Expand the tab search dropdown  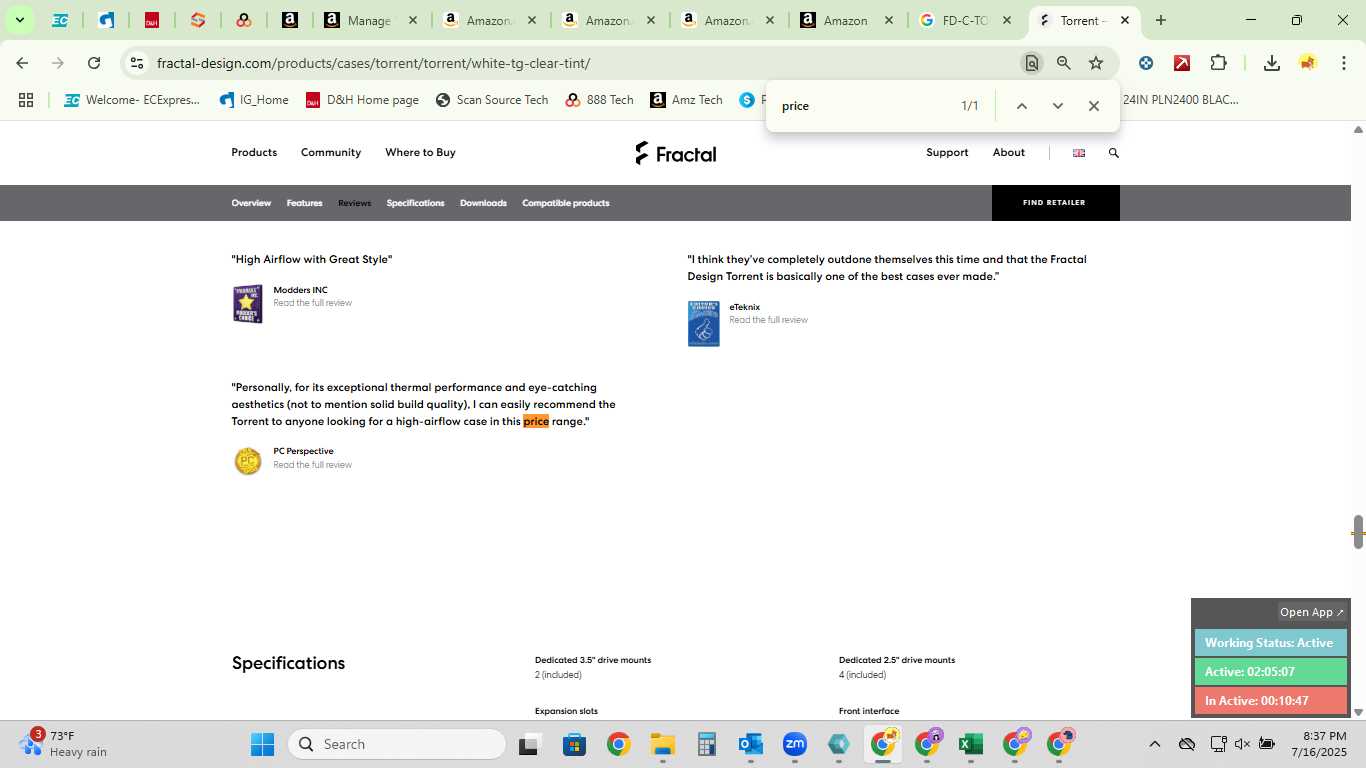click(19, 20)
